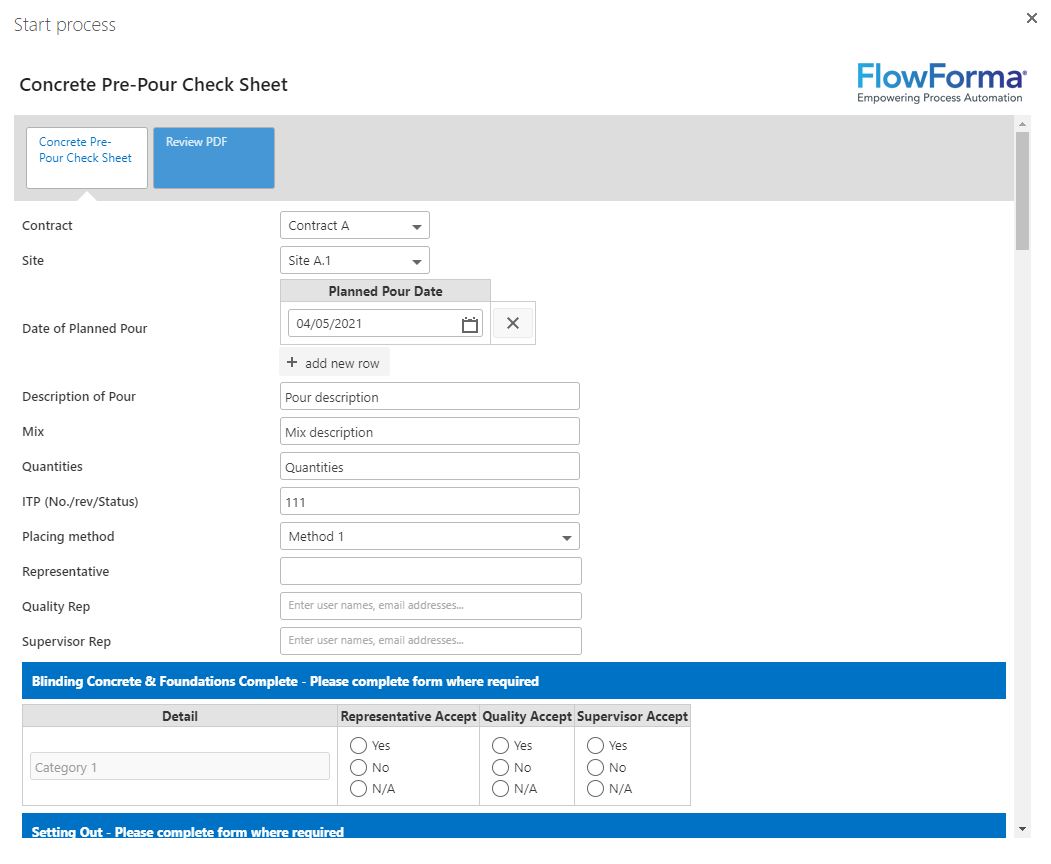This screenshot has width=1051, height=864.
Task: Click the scrollbar up arrow
Action: pyautogui.click(x=1022, y=124)
